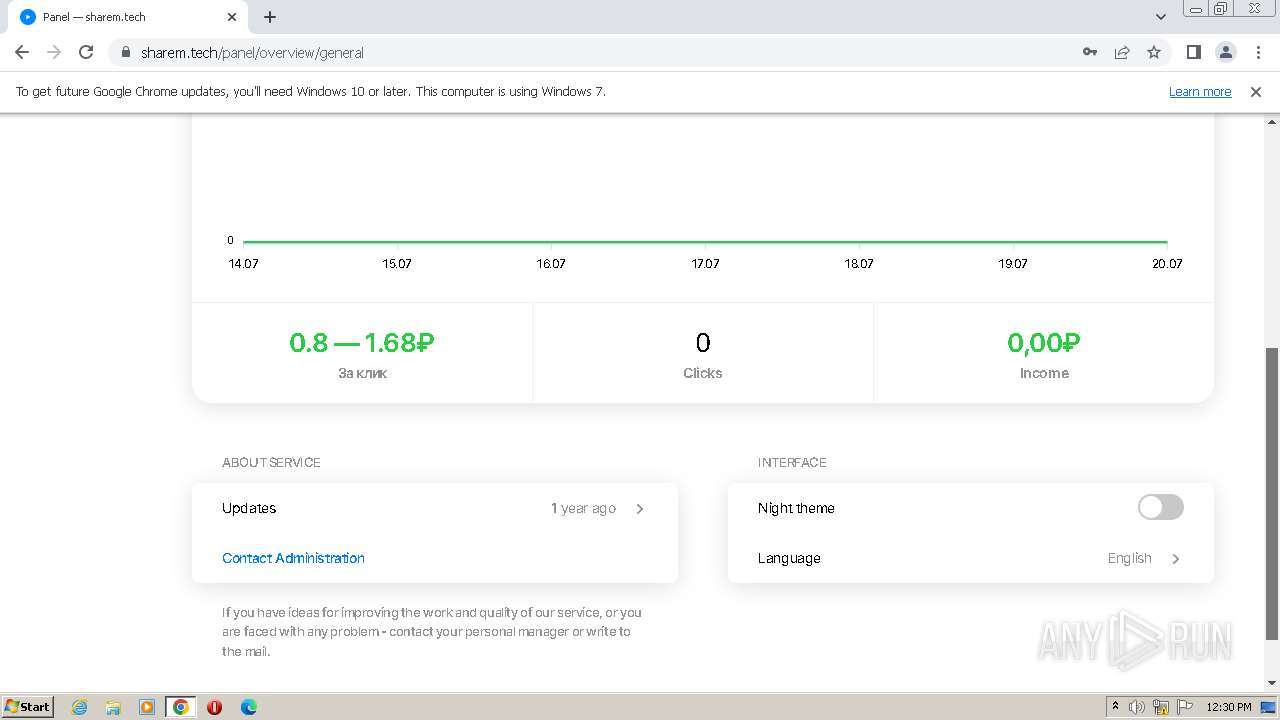Toggle the Night theme switch
The image size is (1280, 720).
pos(1160,507)
